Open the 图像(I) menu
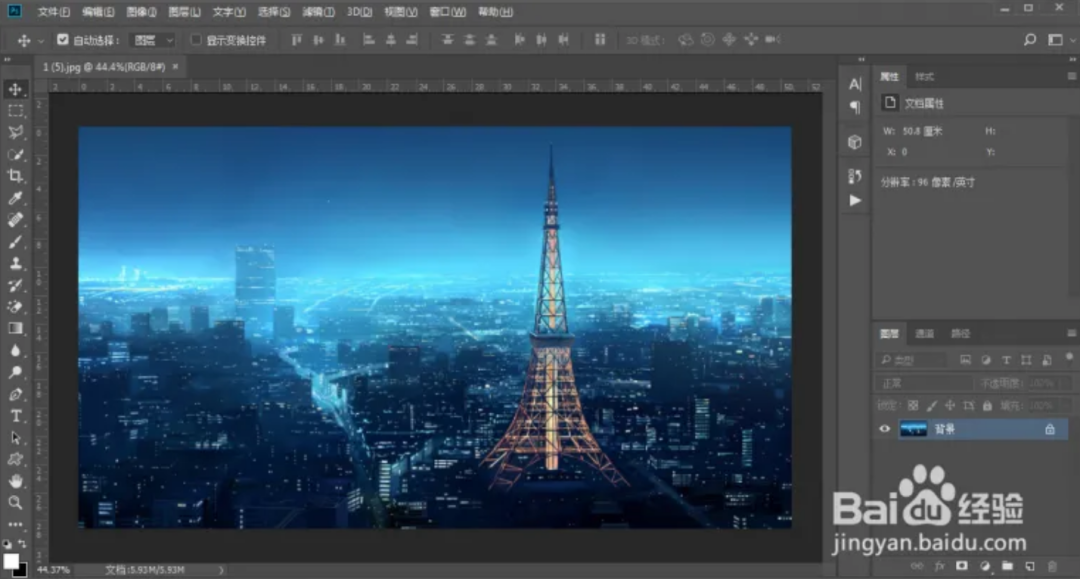1080x579 pixels. click(x=142, y=12)
